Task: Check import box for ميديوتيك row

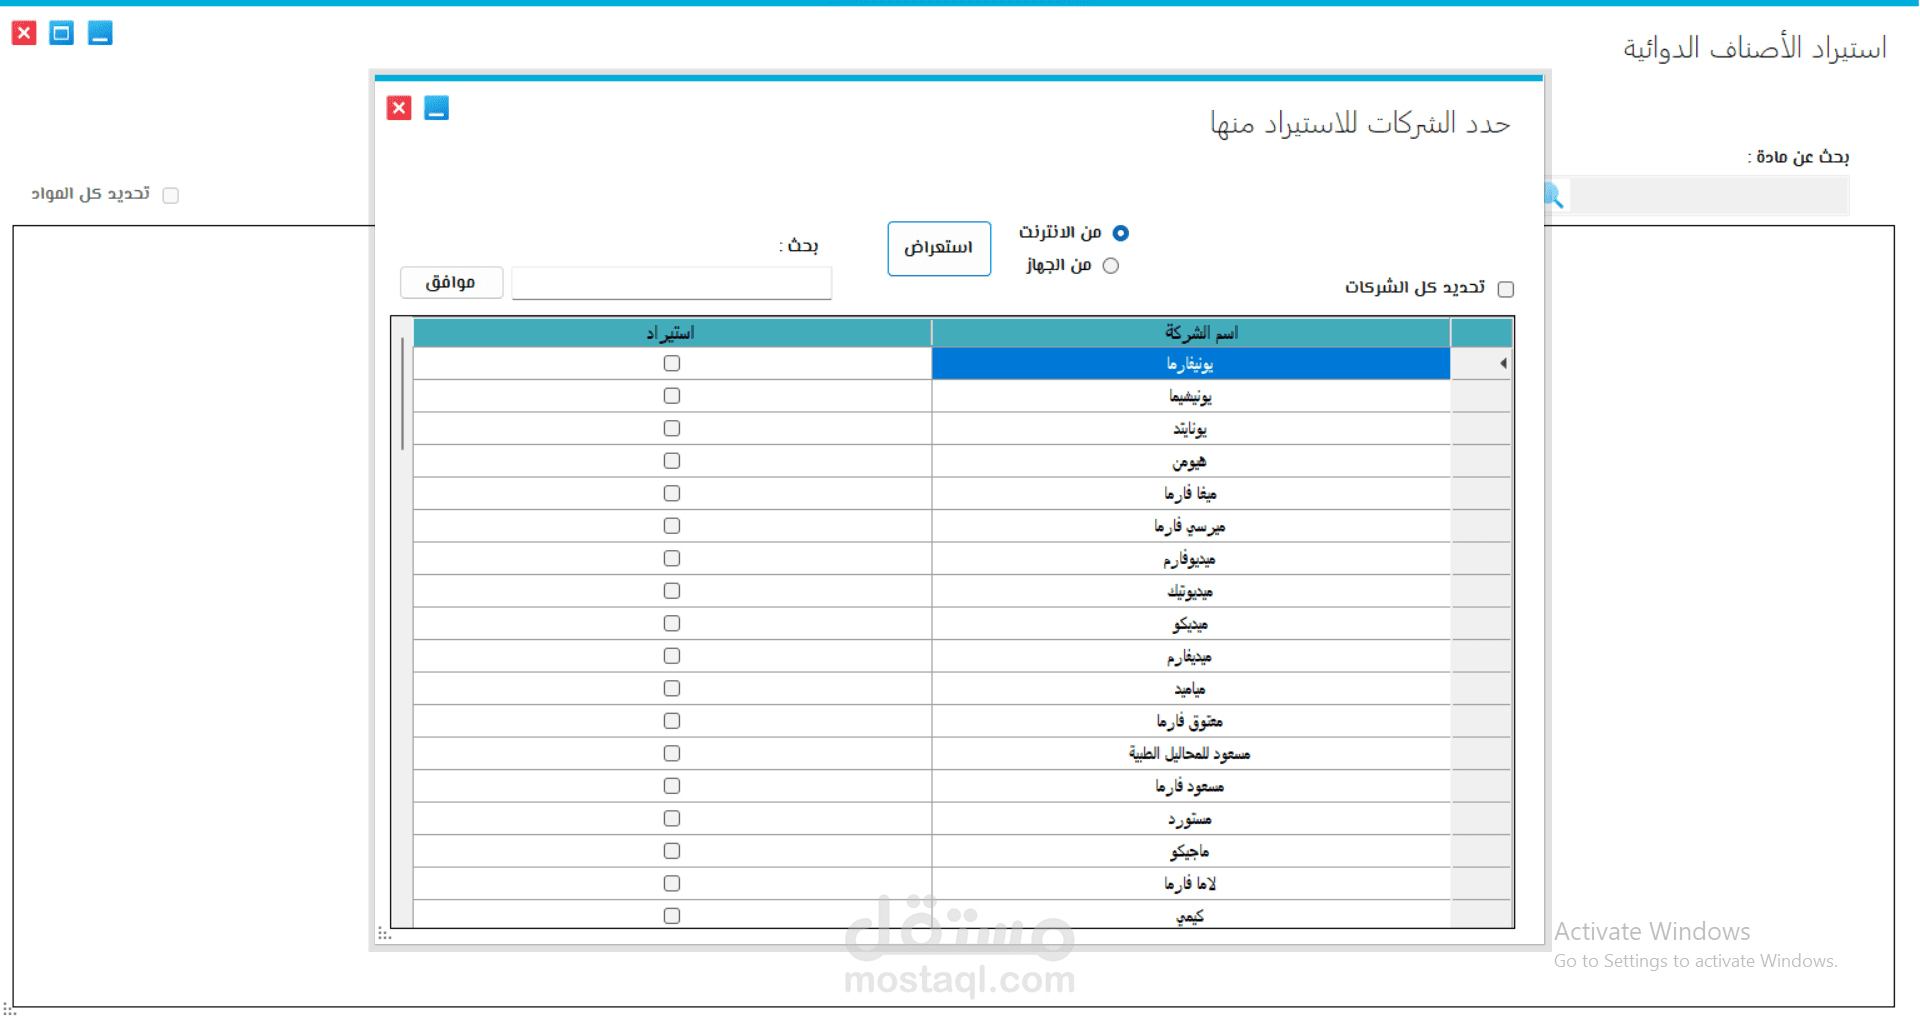Action: tap(672, 591)
